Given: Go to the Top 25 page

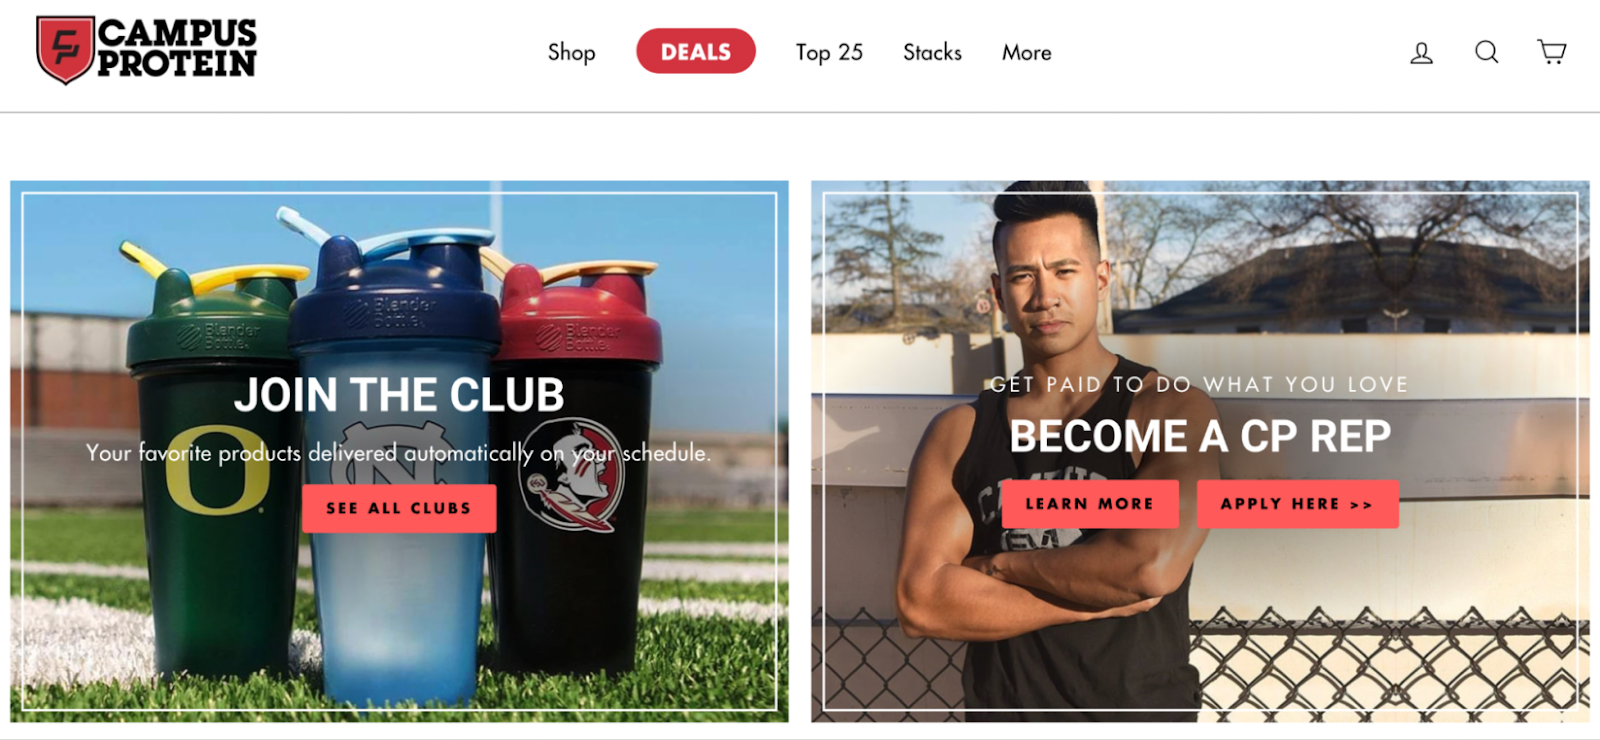Looking at the screenshot, I should click(829, 52).
